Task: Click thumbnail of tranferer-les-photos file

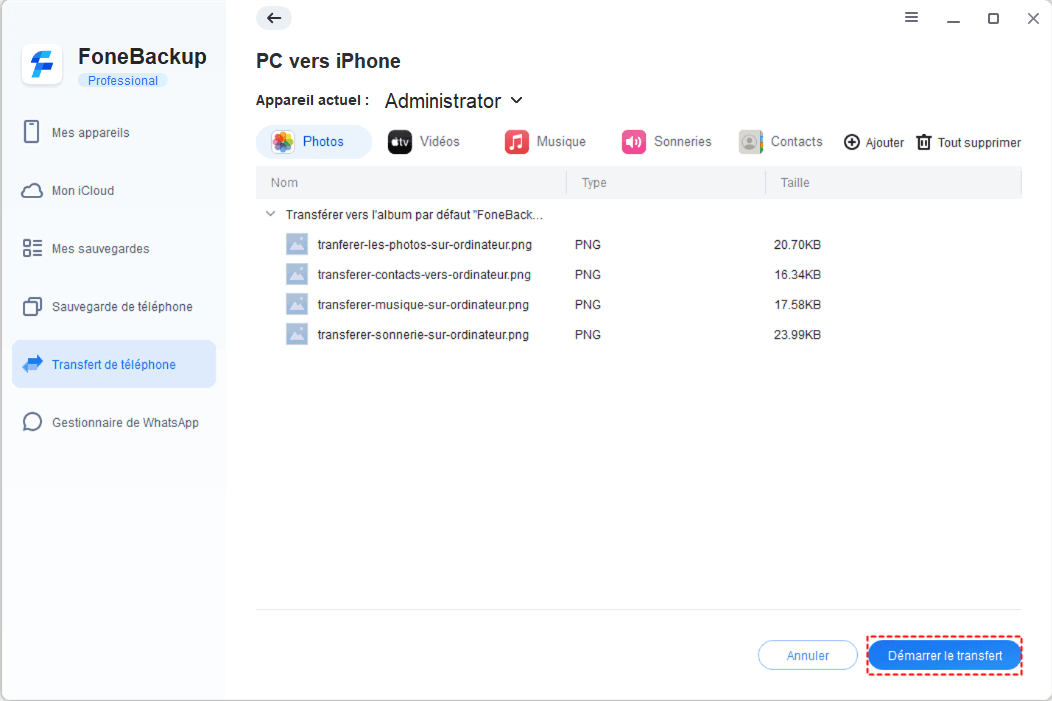Action: [x=297, y=244]
